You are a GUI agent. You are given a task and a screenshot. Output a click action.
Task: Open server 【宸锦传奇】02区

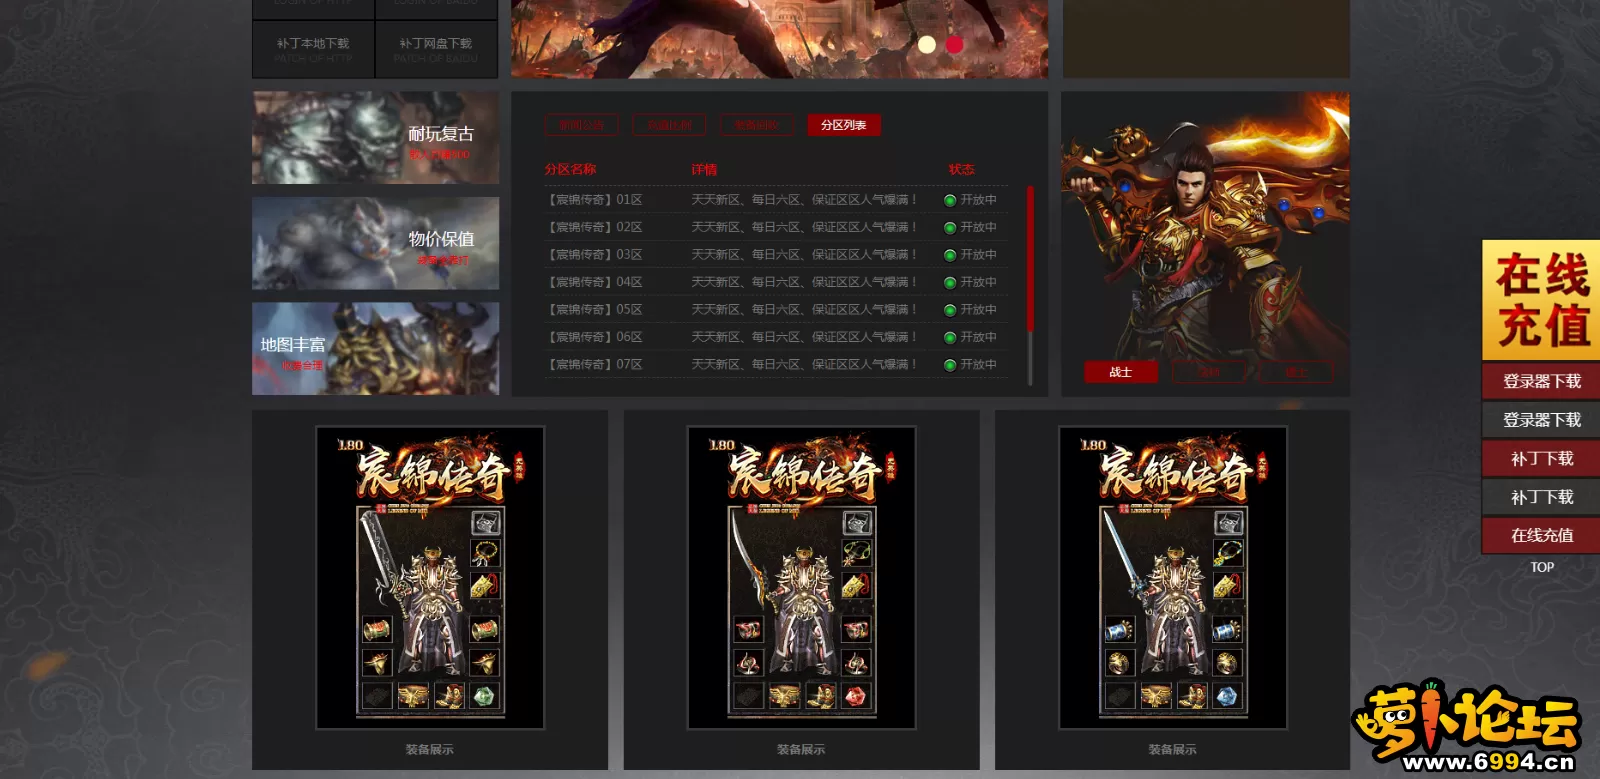[x=594, y=228]
